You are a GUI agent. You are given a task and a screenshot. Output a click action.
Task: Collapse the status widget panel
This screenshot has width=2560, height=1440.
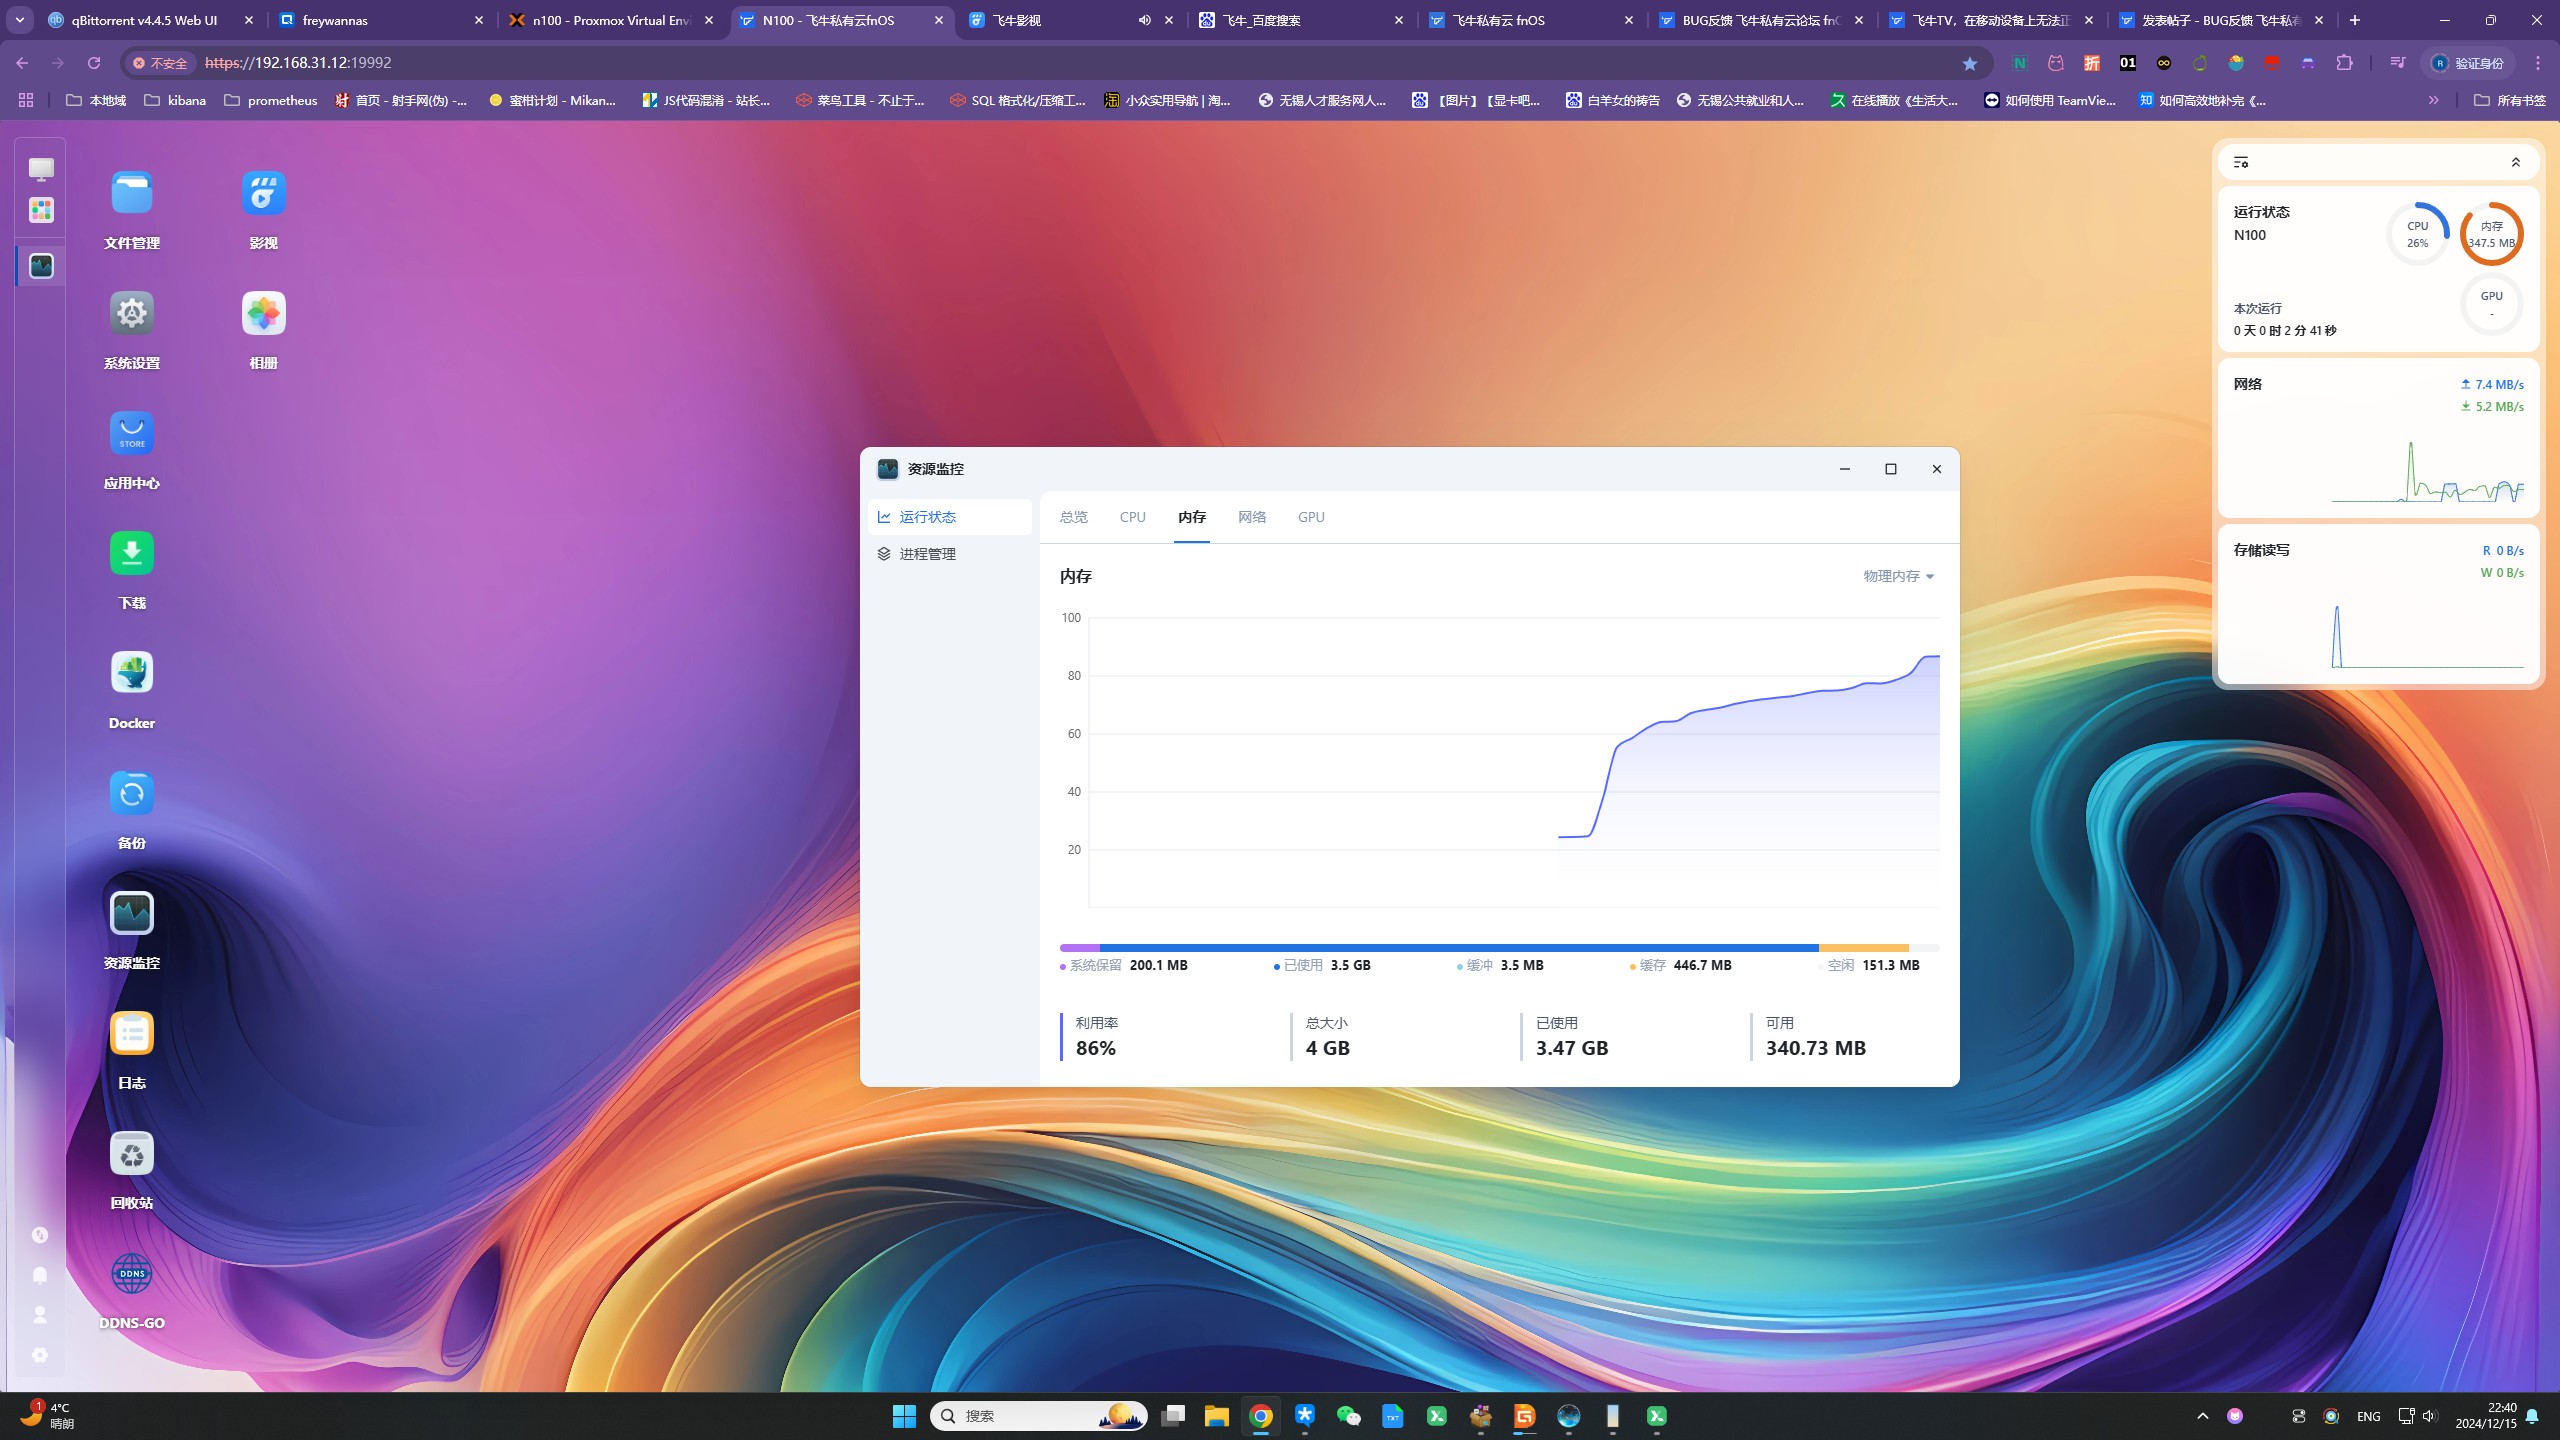tap(2516, 162)
